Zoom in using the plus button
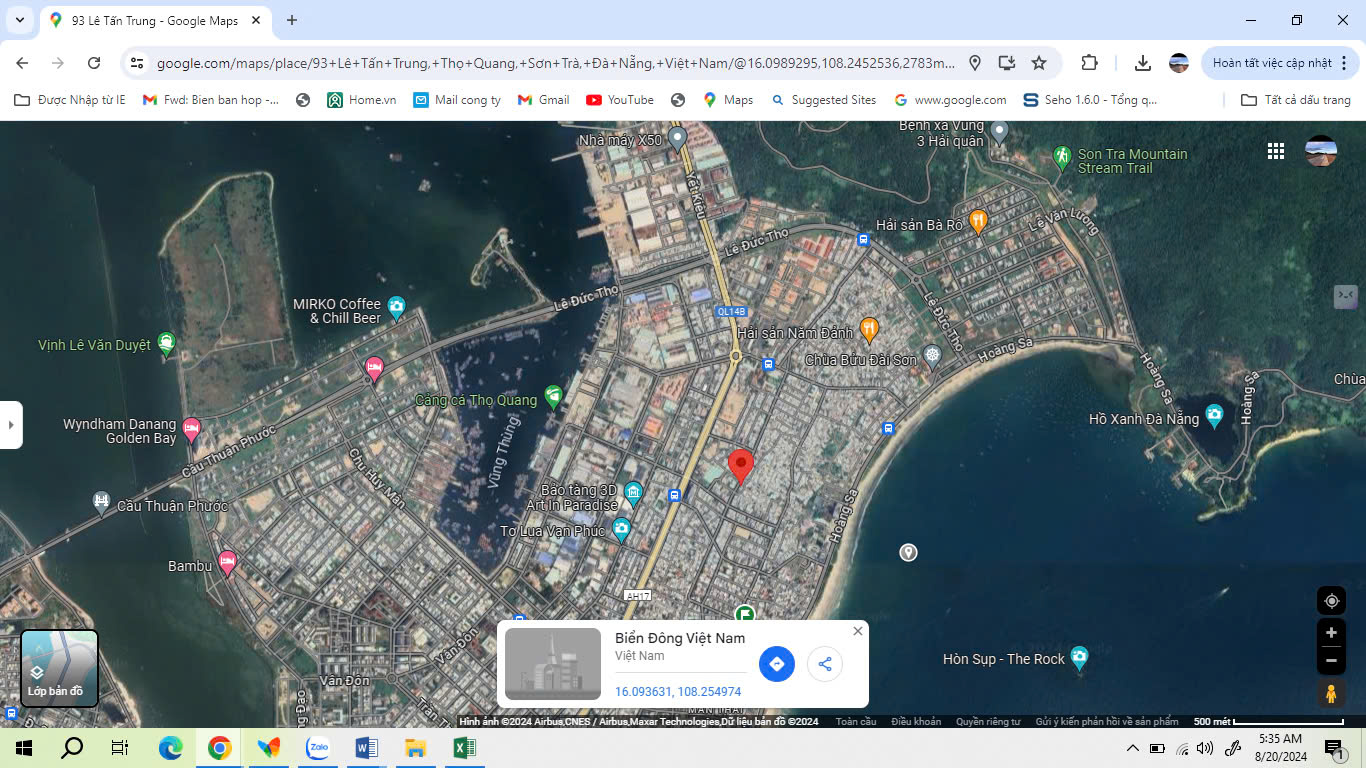Viewport: 1366px width, 768px height. pos(1331,633)
